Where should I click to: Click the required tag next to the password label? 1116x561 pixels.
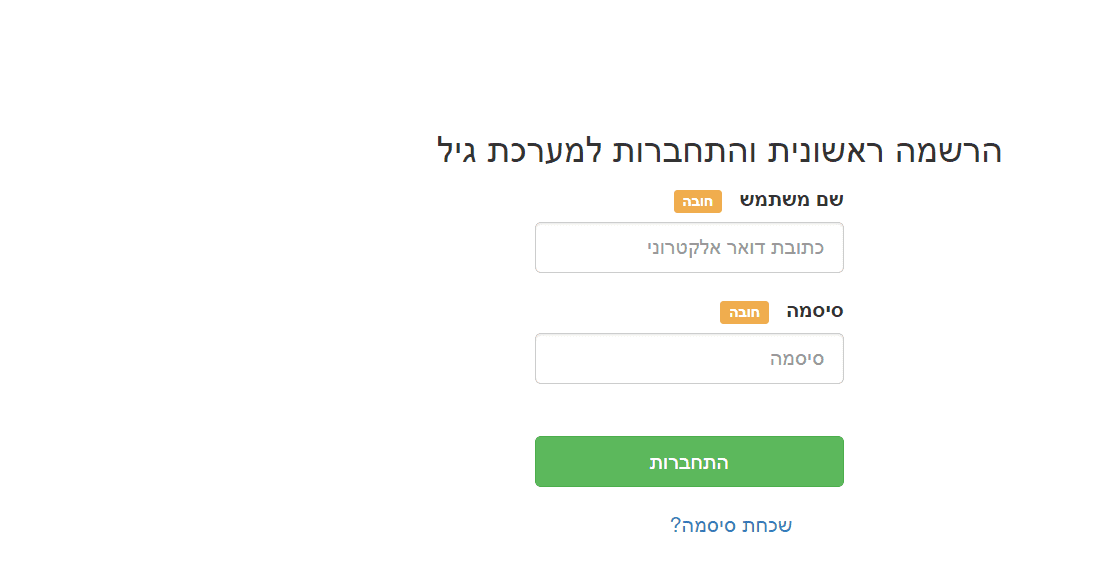click(744, 312)
